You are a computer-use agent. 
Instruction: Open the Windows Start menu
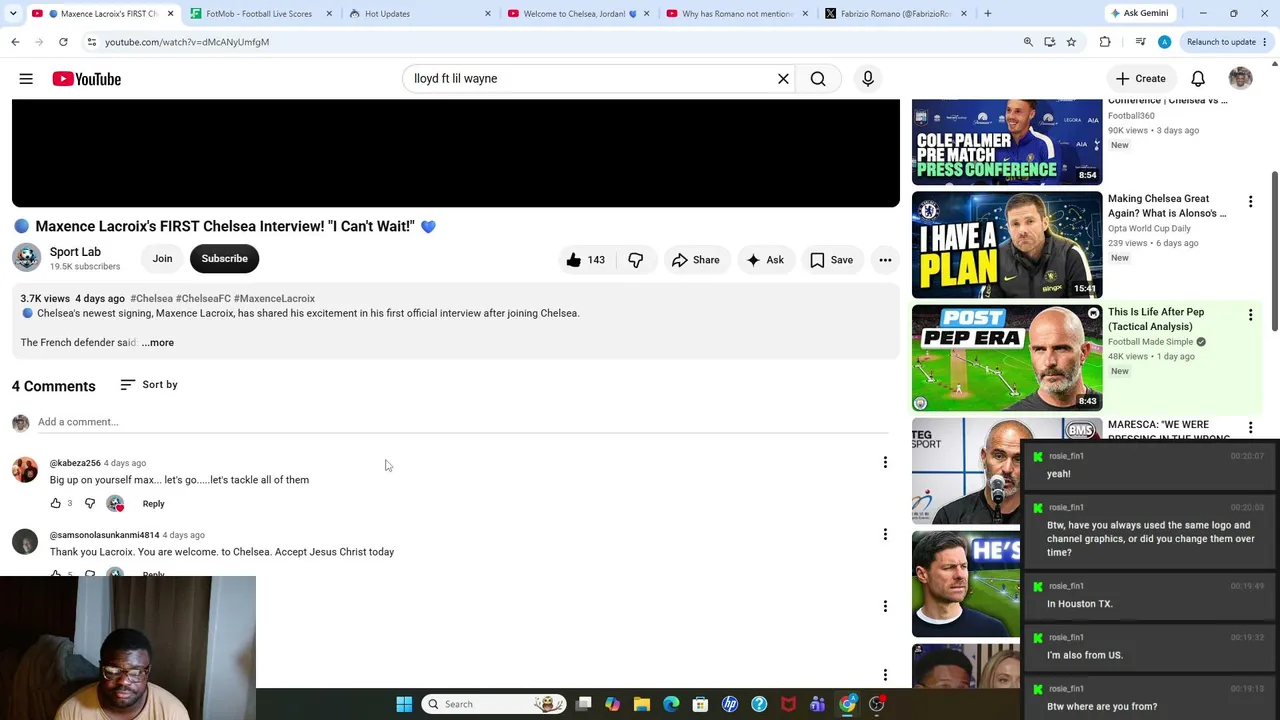(404, 704)
